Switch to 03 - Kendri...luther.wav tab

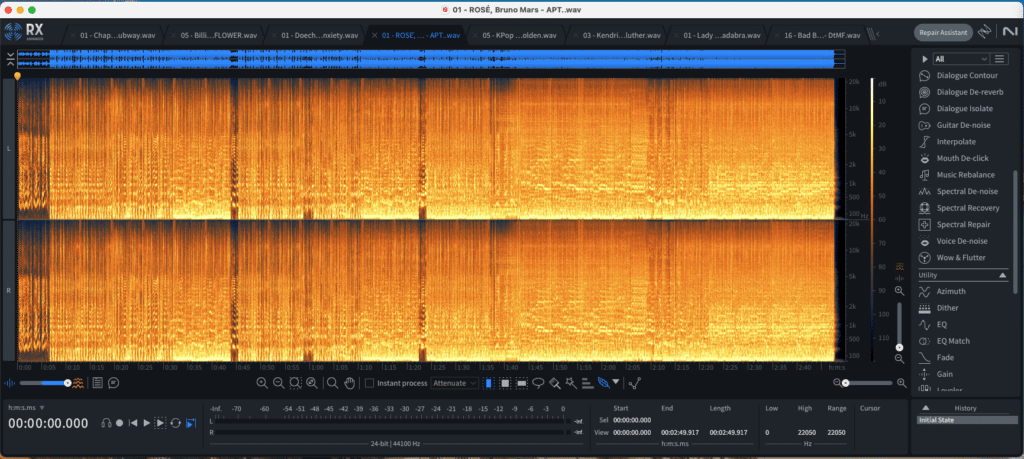click(x=620, y=35)
